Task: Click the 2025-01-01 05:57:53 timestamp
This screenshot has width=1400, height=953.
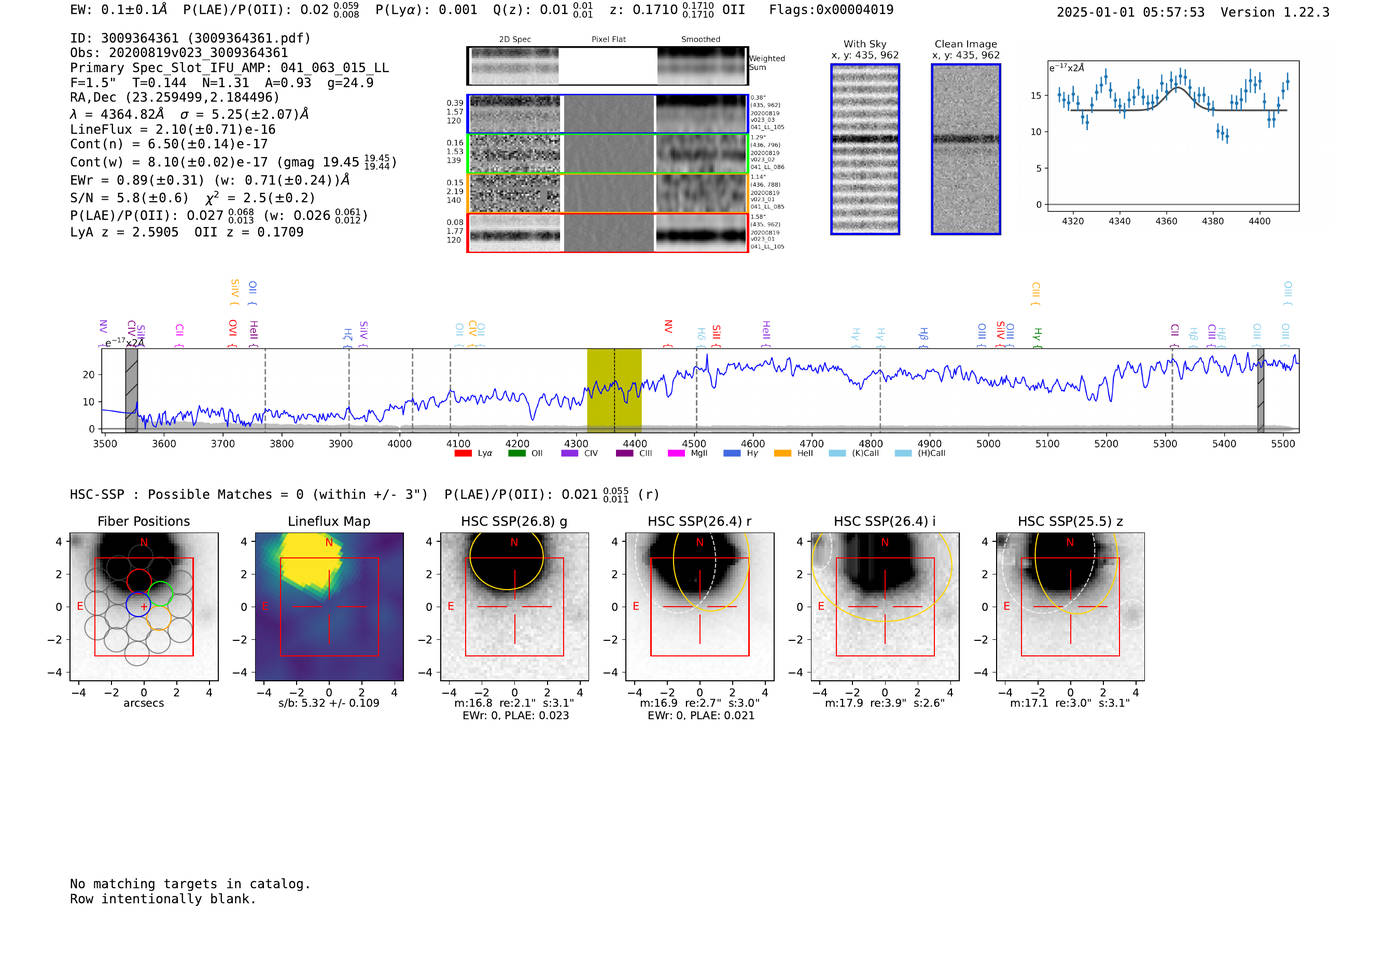Action: [x=1131, y=12]
